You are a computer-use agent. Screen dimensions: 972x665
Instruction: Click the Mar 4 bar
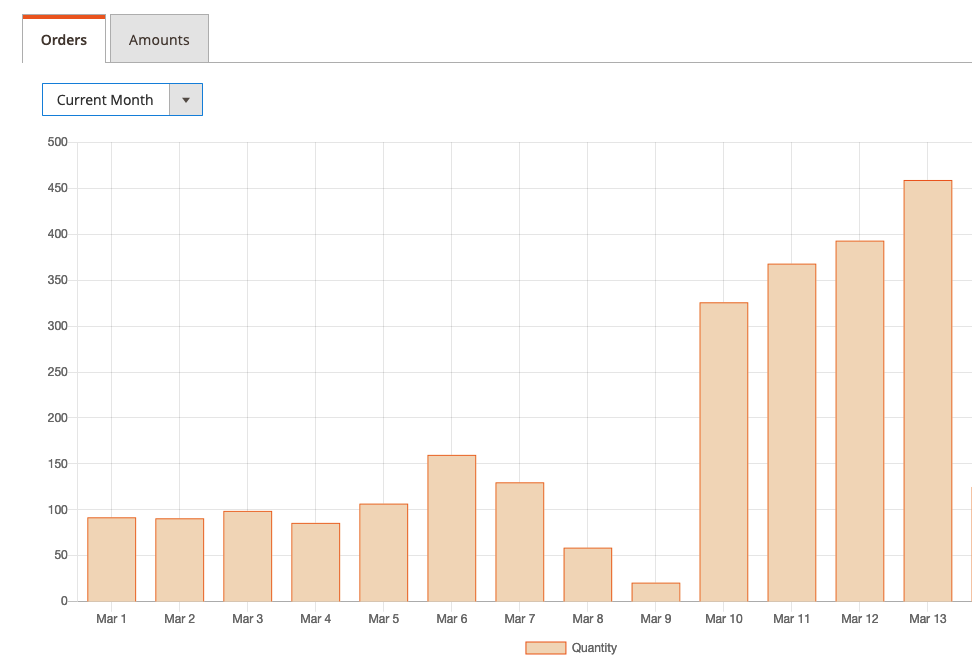click(315, 562)
